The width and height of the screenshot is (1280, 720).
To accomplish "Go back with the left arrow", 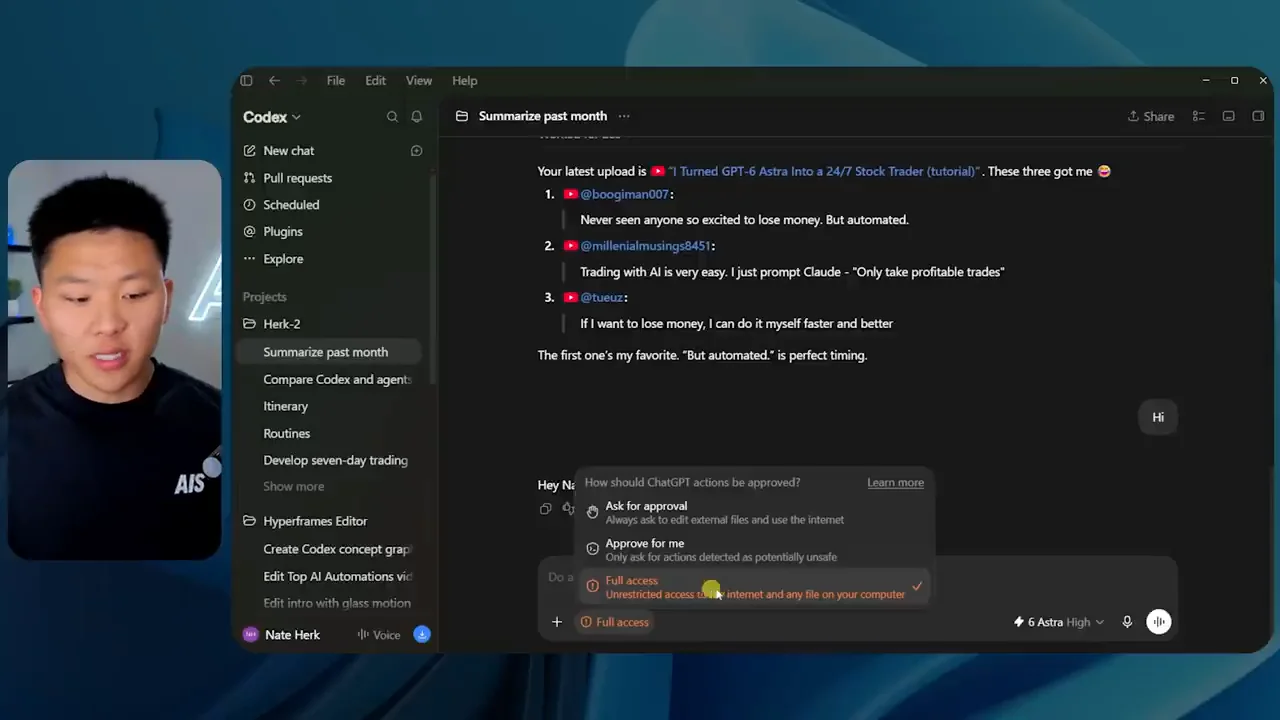I will [274, 81].
